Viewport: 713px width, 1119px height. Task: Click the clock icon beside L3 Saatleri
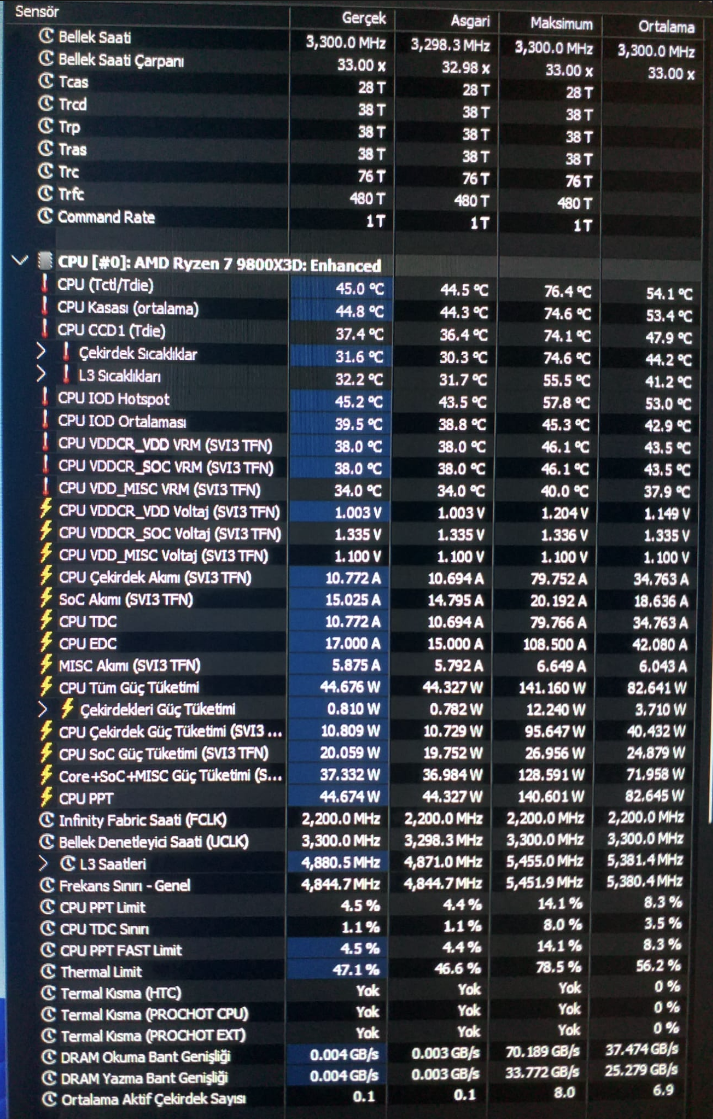[x=69, y=864]
